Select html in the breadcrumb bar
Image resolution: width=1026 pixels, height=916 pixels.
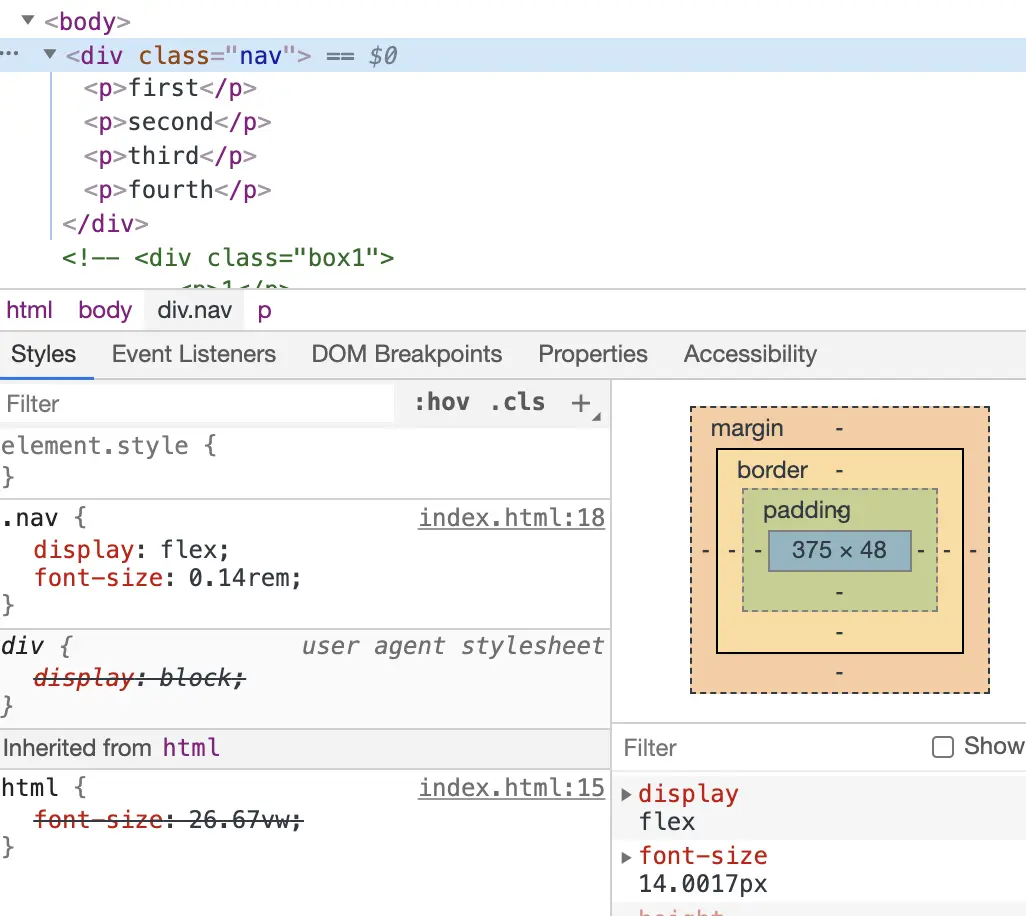tap(29, 310)
